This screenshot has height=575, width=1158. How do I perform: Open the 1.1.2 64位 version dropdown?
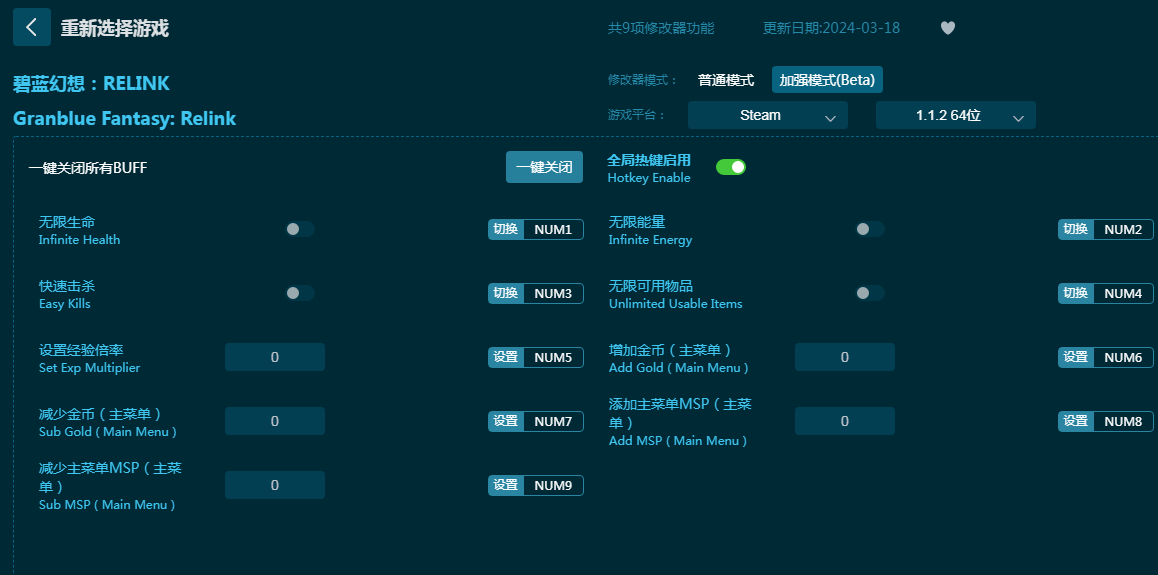pyautogui.click(x=956, y=115)
